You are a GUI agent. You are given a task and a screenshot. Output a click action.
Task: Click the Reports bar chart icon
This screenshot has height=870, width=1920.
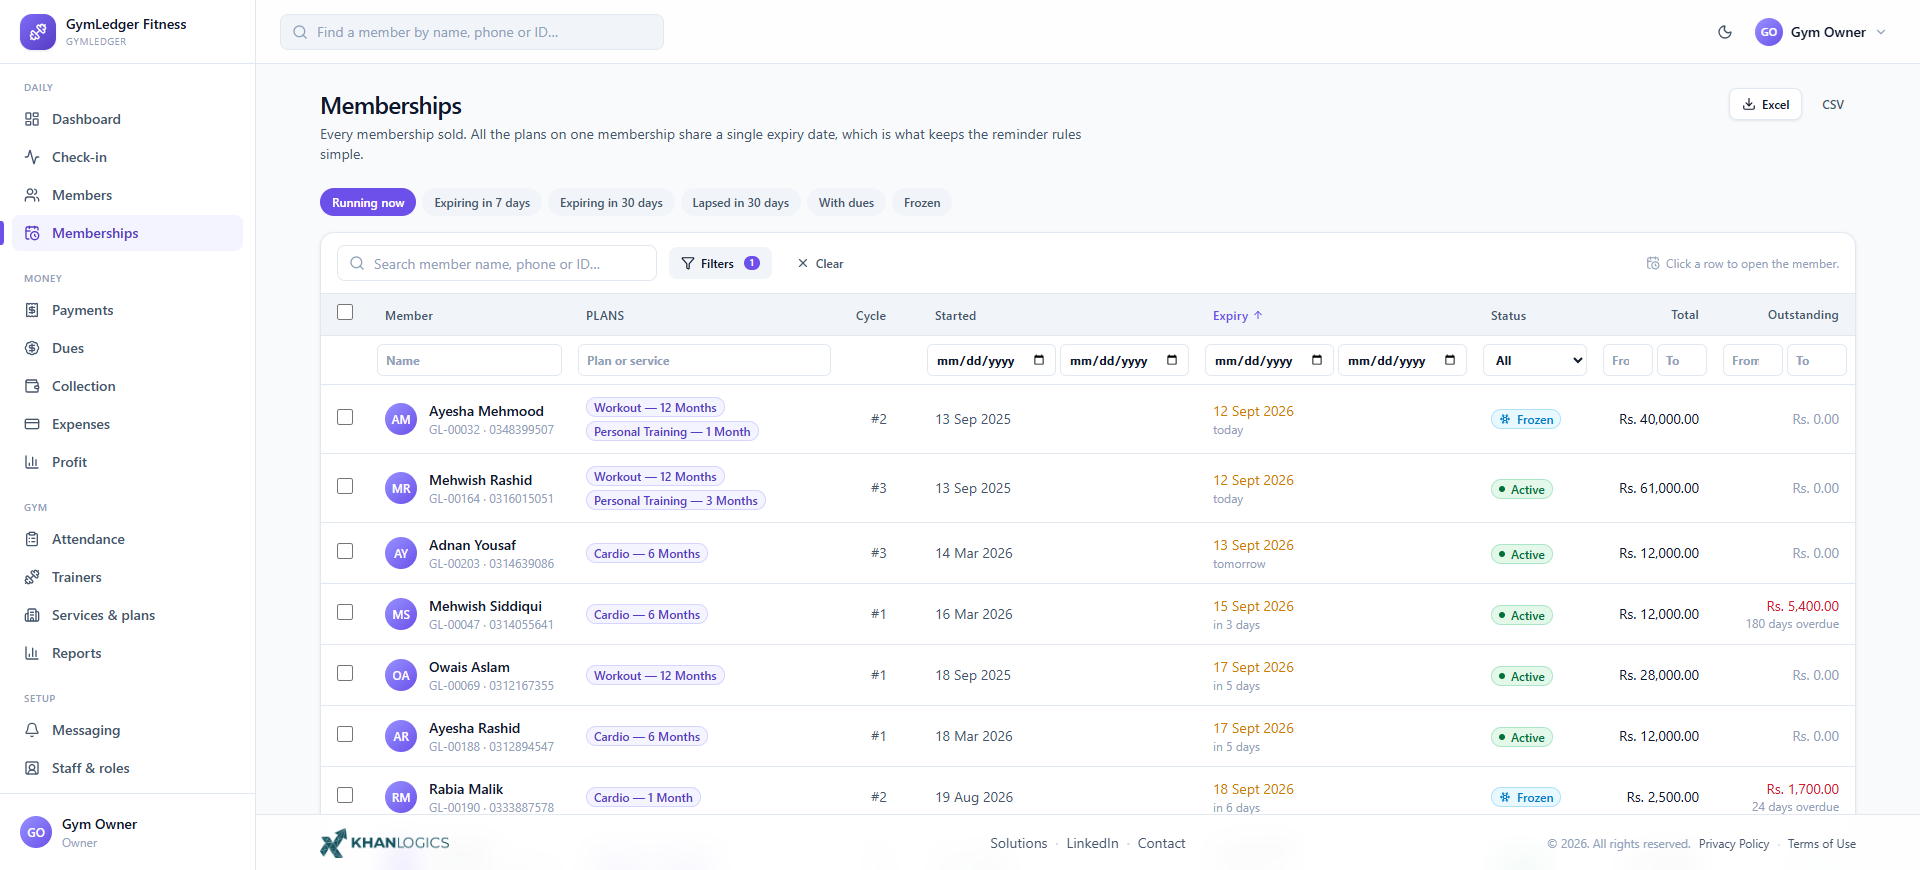pyautogui.click(x=32, y=653)
